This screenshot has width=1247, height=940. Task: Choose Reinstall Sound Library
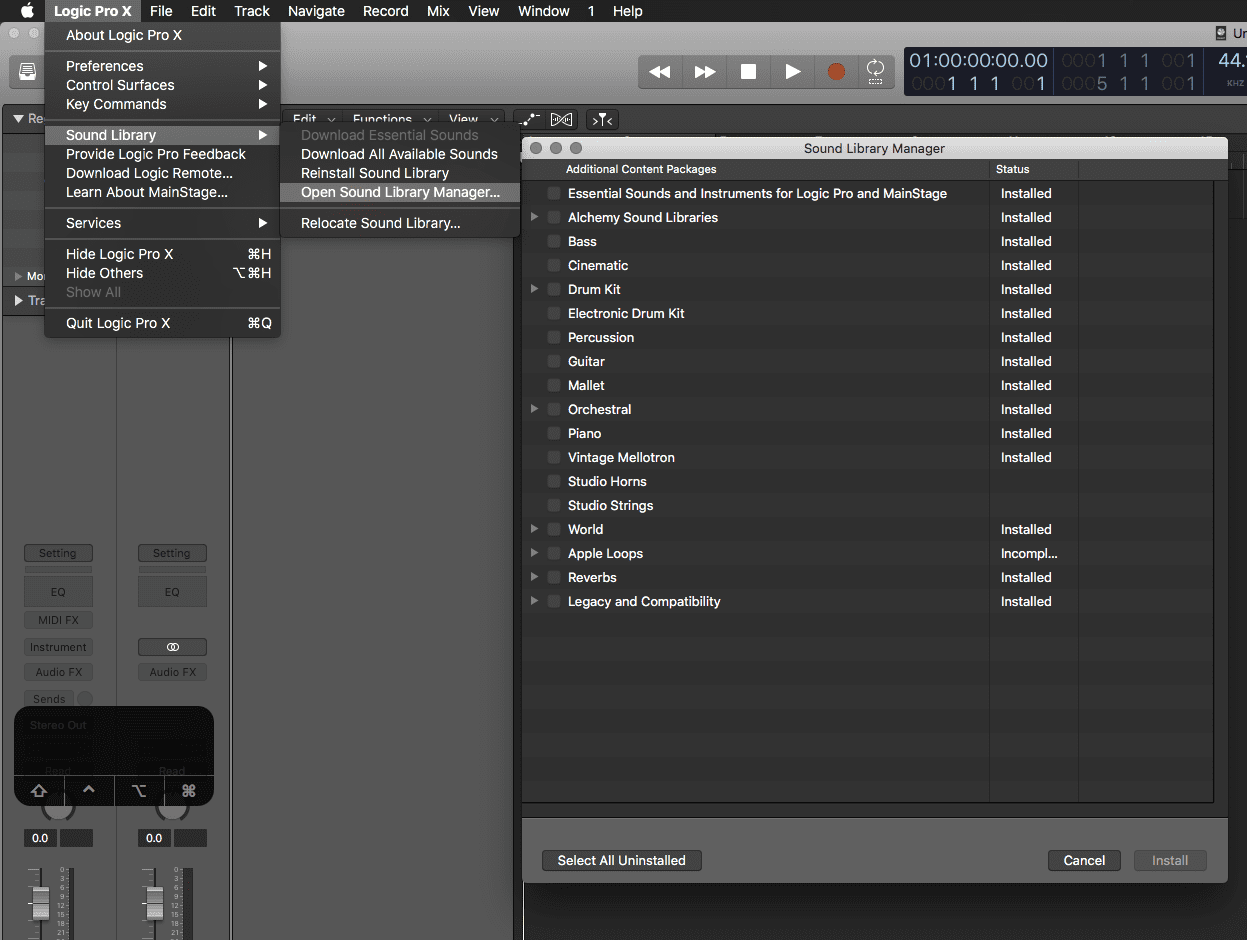tap(400, 173)
